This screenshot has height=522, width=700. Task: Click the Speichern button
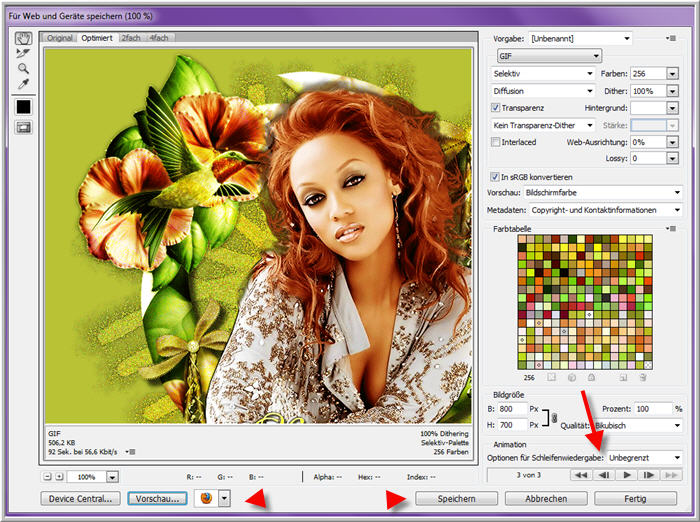point(456,498)
